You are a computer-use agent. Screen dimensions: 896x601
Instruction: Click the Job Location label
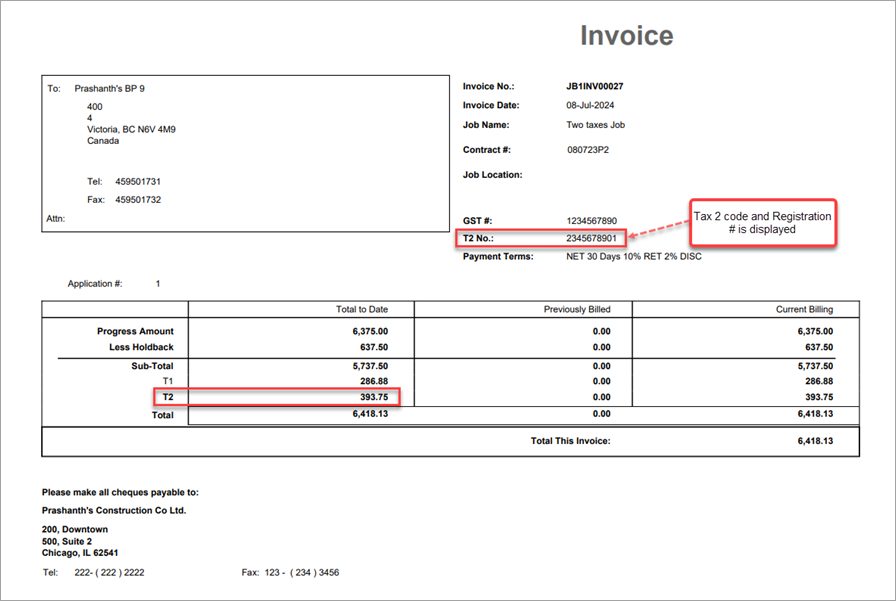[493, 175]
